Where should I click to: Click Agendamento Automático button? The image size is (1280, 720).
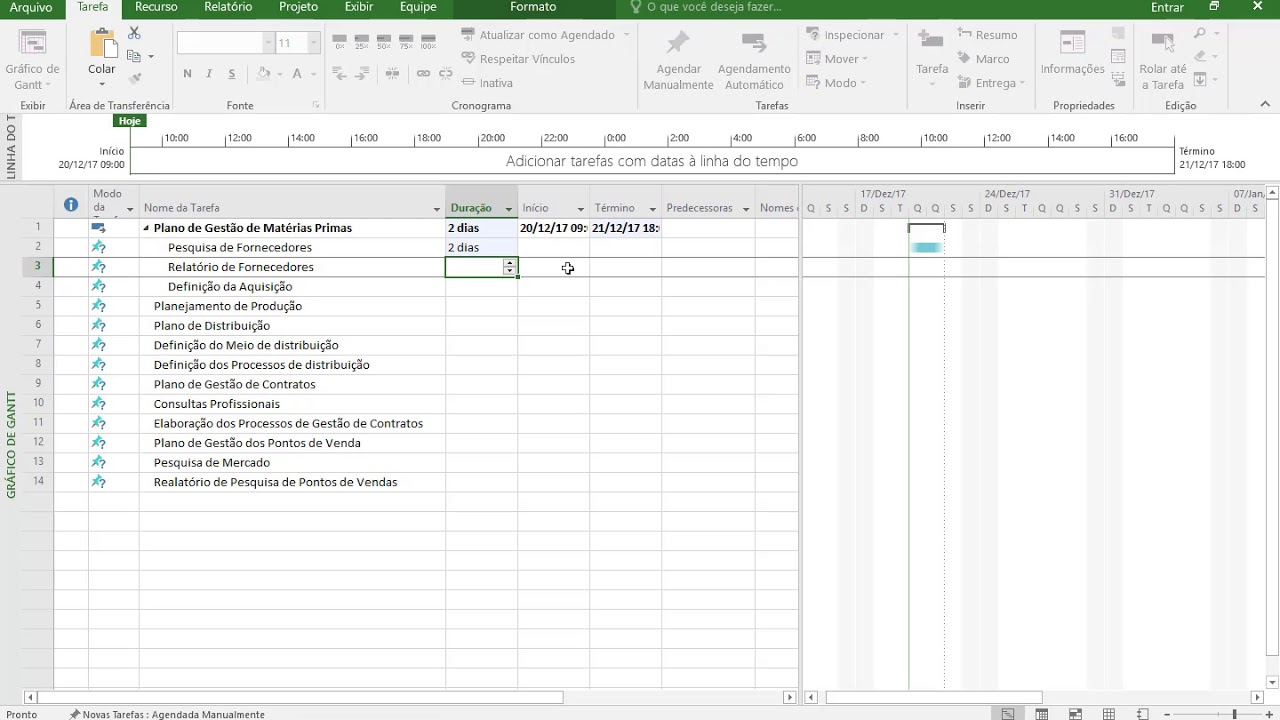(754, 60)
